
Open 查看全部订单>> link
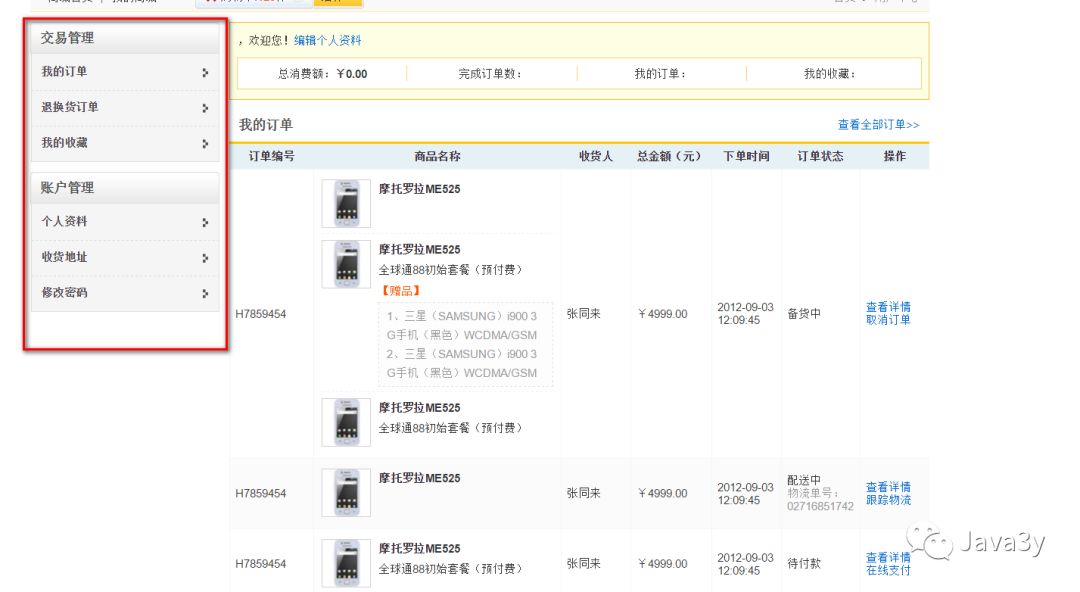tap(878, 125)
